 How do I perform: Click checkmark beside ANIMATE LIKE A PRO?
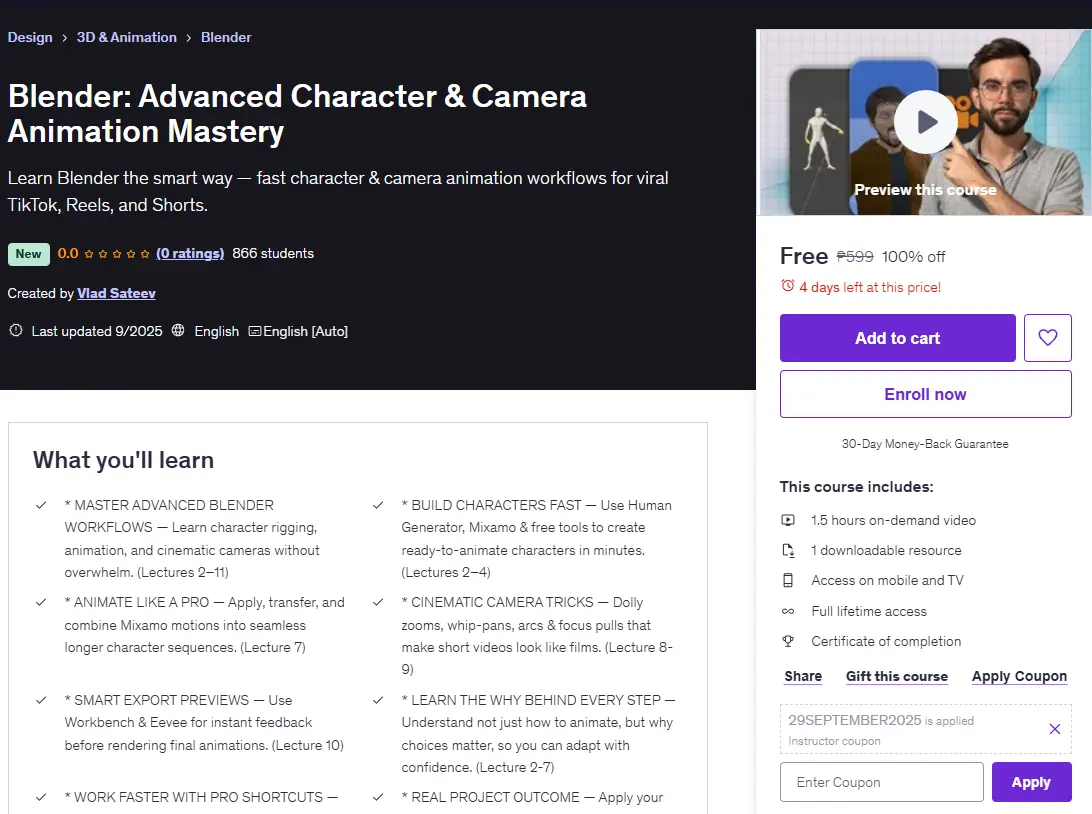click(41, 602)
